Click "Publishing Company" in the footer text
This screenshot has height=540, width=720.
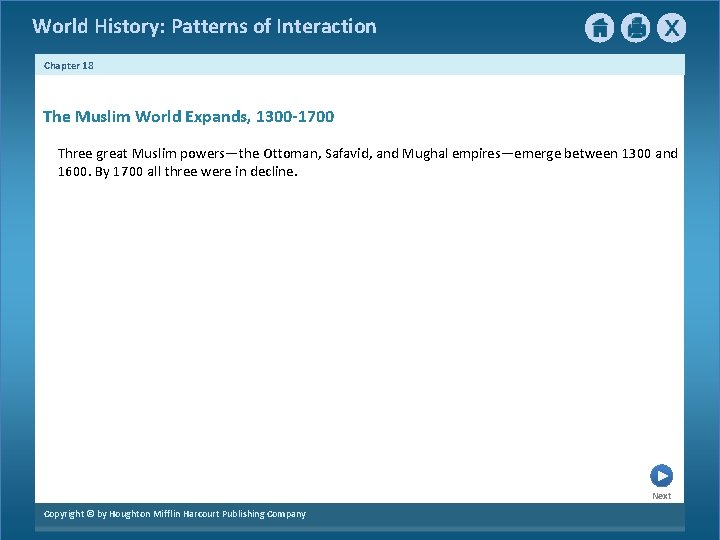click(x=264, y=514)
